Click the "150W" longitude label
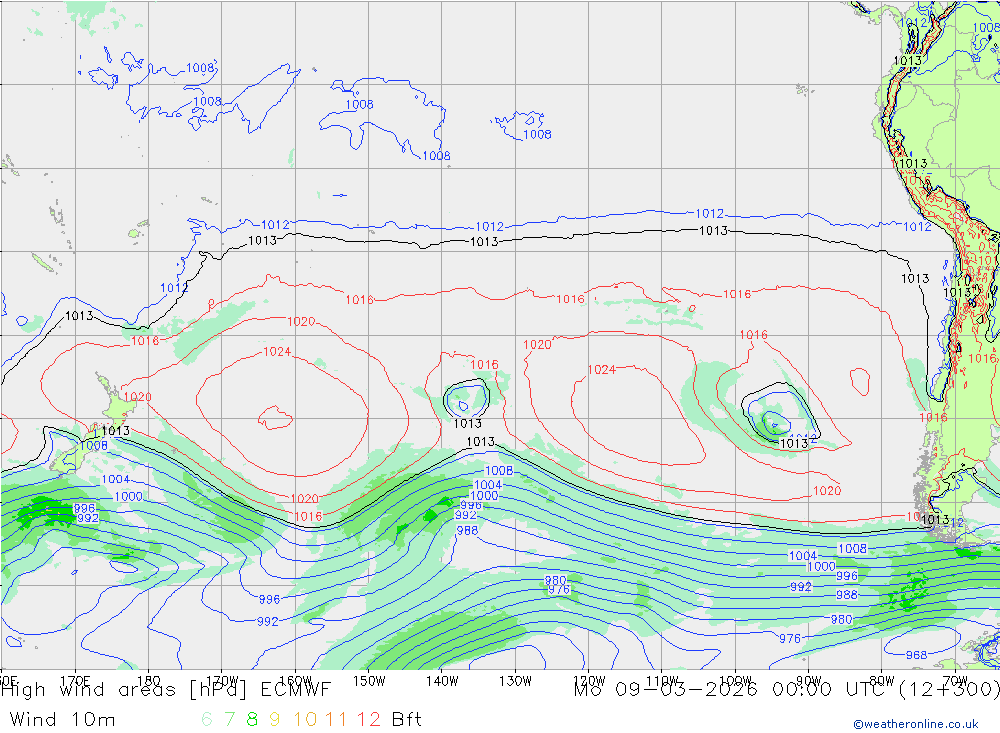The image size is (1000, 733). click(369, 681)
